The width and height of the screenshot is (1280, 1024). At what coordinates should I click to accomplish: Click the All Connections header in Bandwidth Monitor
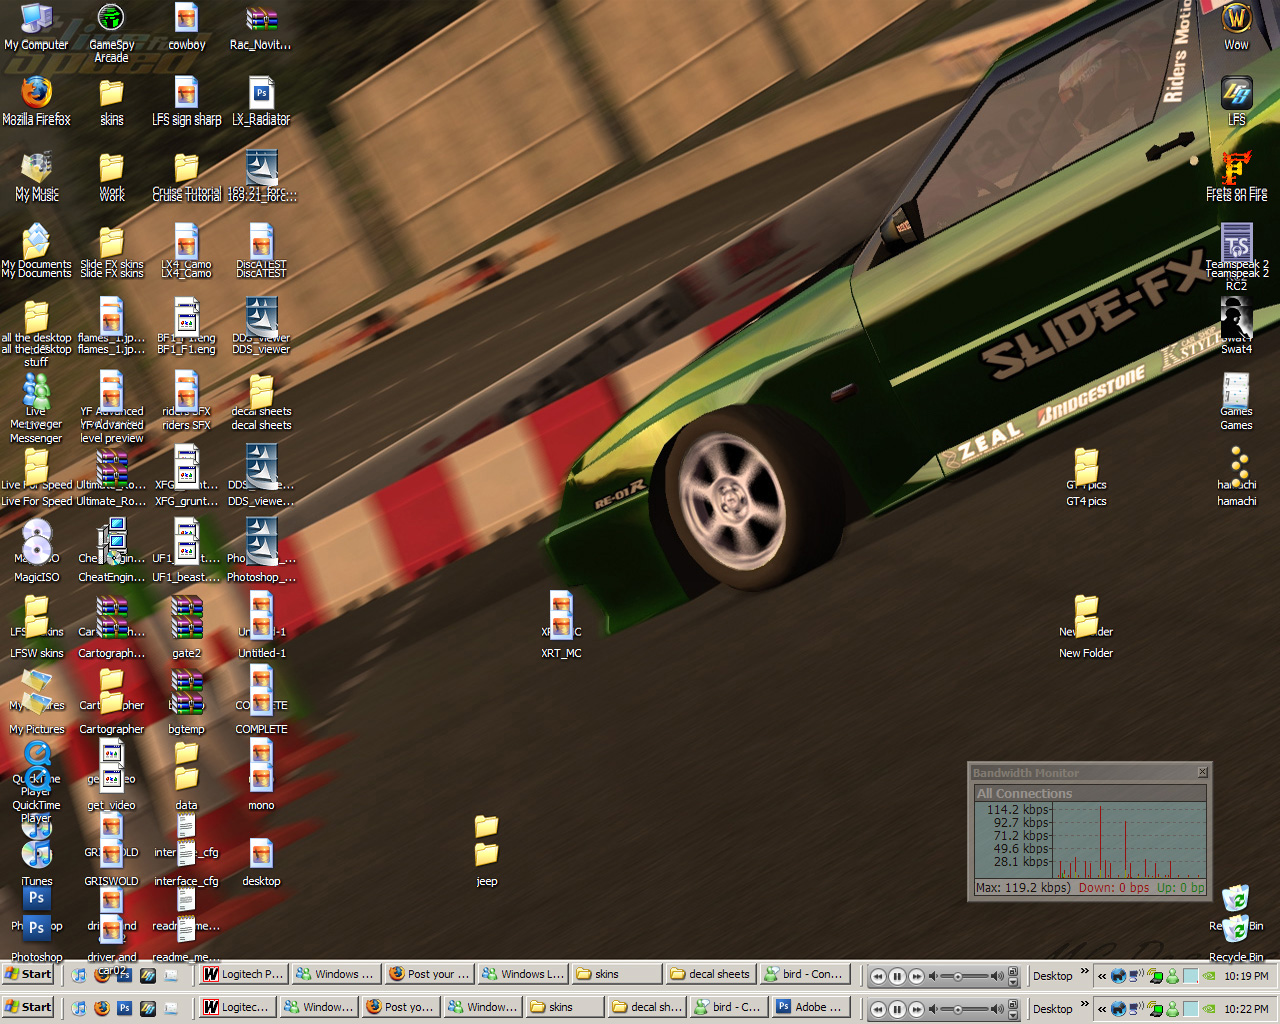(1090, 793)
